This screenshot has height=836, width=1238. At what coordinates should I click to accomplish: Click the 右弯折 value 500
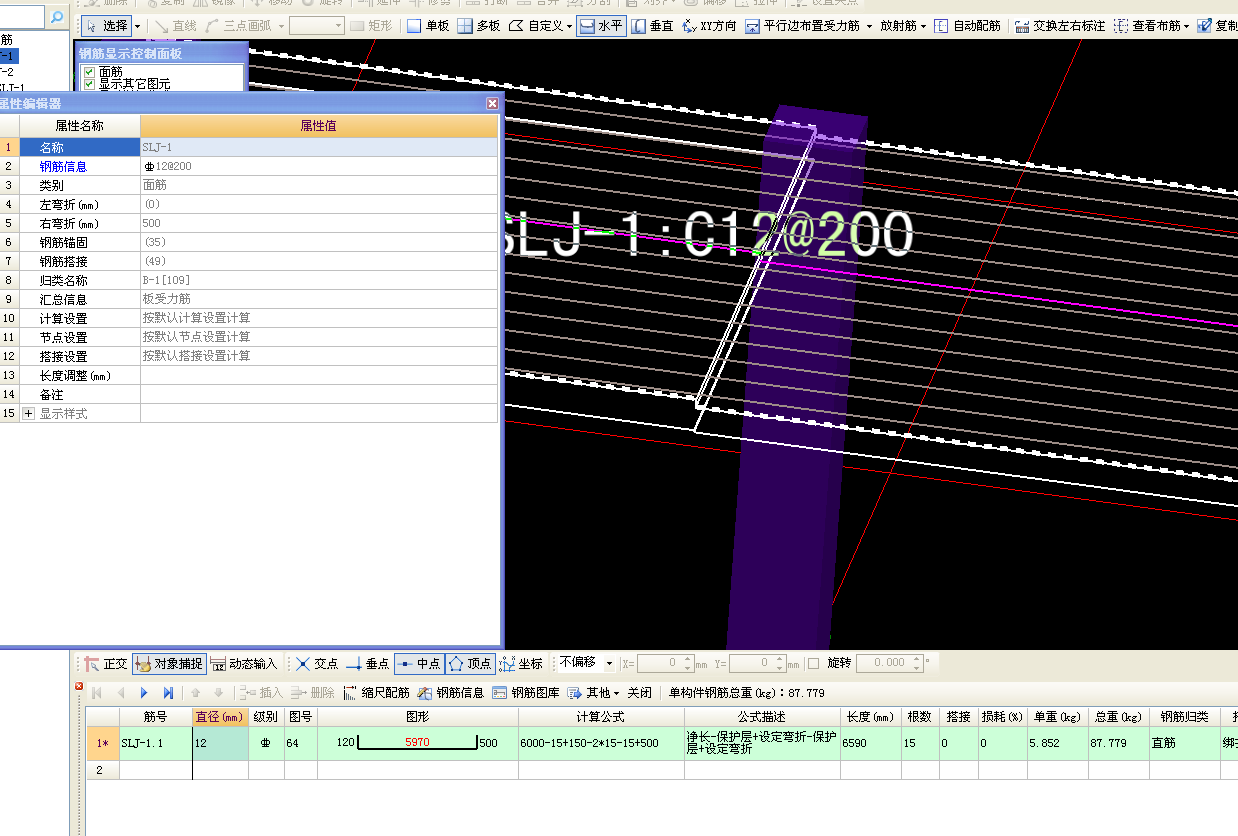click(x=319, y=223)
